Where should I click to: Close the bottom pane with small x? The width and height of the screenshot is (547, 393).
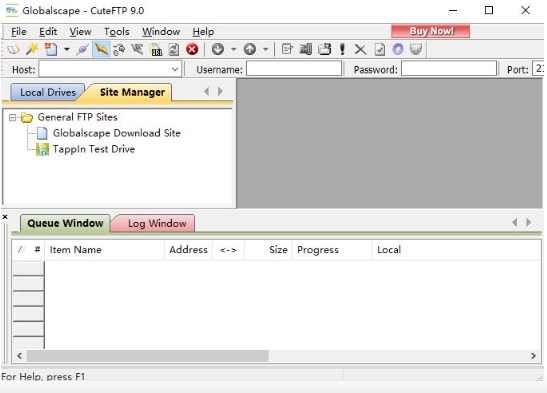(x=5, y=217)
